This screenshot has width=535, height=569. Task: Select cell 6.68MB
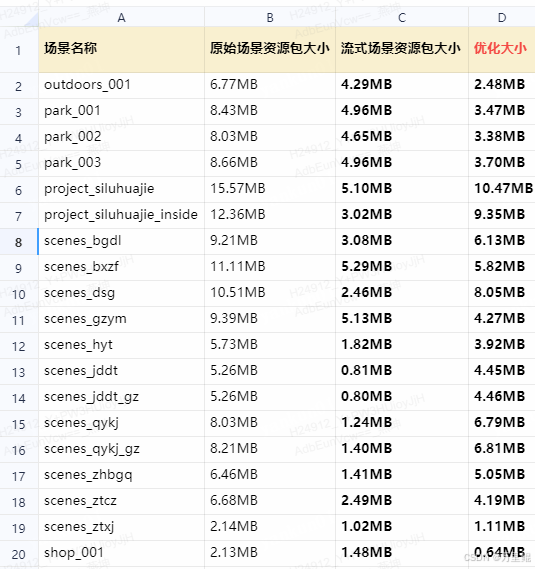point(270,502)
